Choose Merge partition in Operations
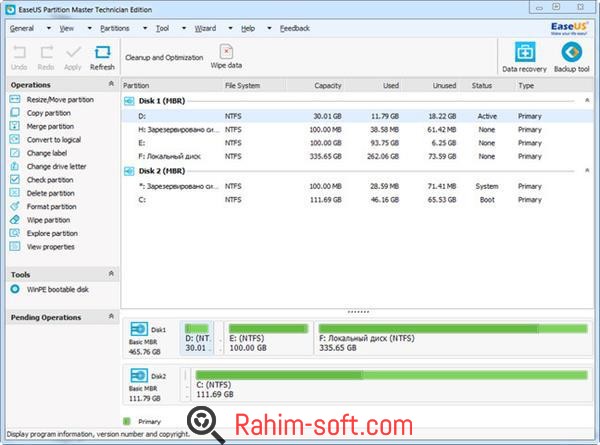Screen dimensions: 600x445 point(50,127)
